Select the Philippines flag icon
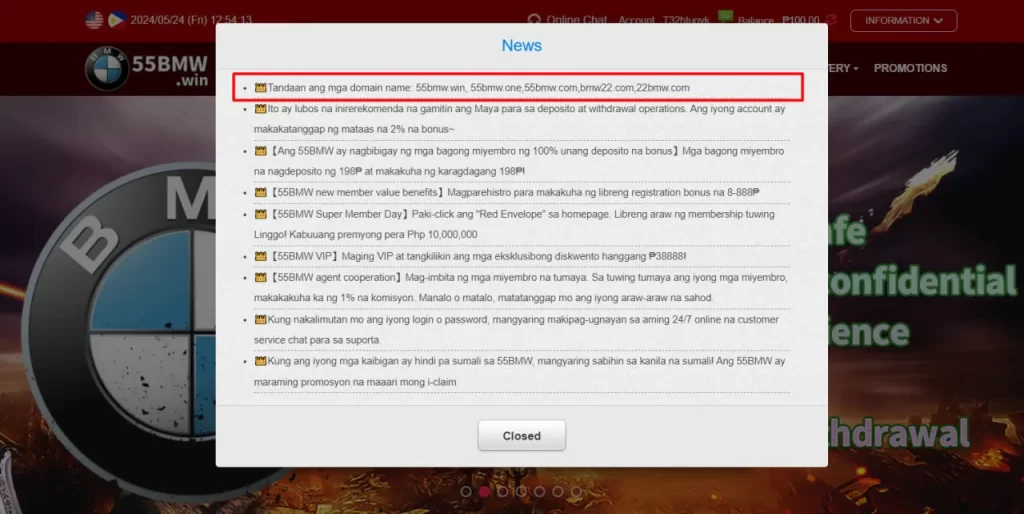This screenshot has width=1024, height=514. 116,20
